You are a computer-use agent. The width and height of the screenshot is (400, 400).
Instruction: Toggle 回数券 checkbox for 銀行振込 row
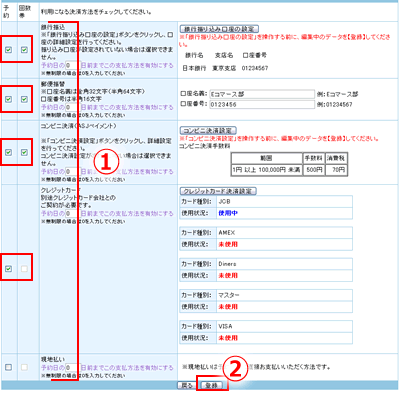(24, 50)
